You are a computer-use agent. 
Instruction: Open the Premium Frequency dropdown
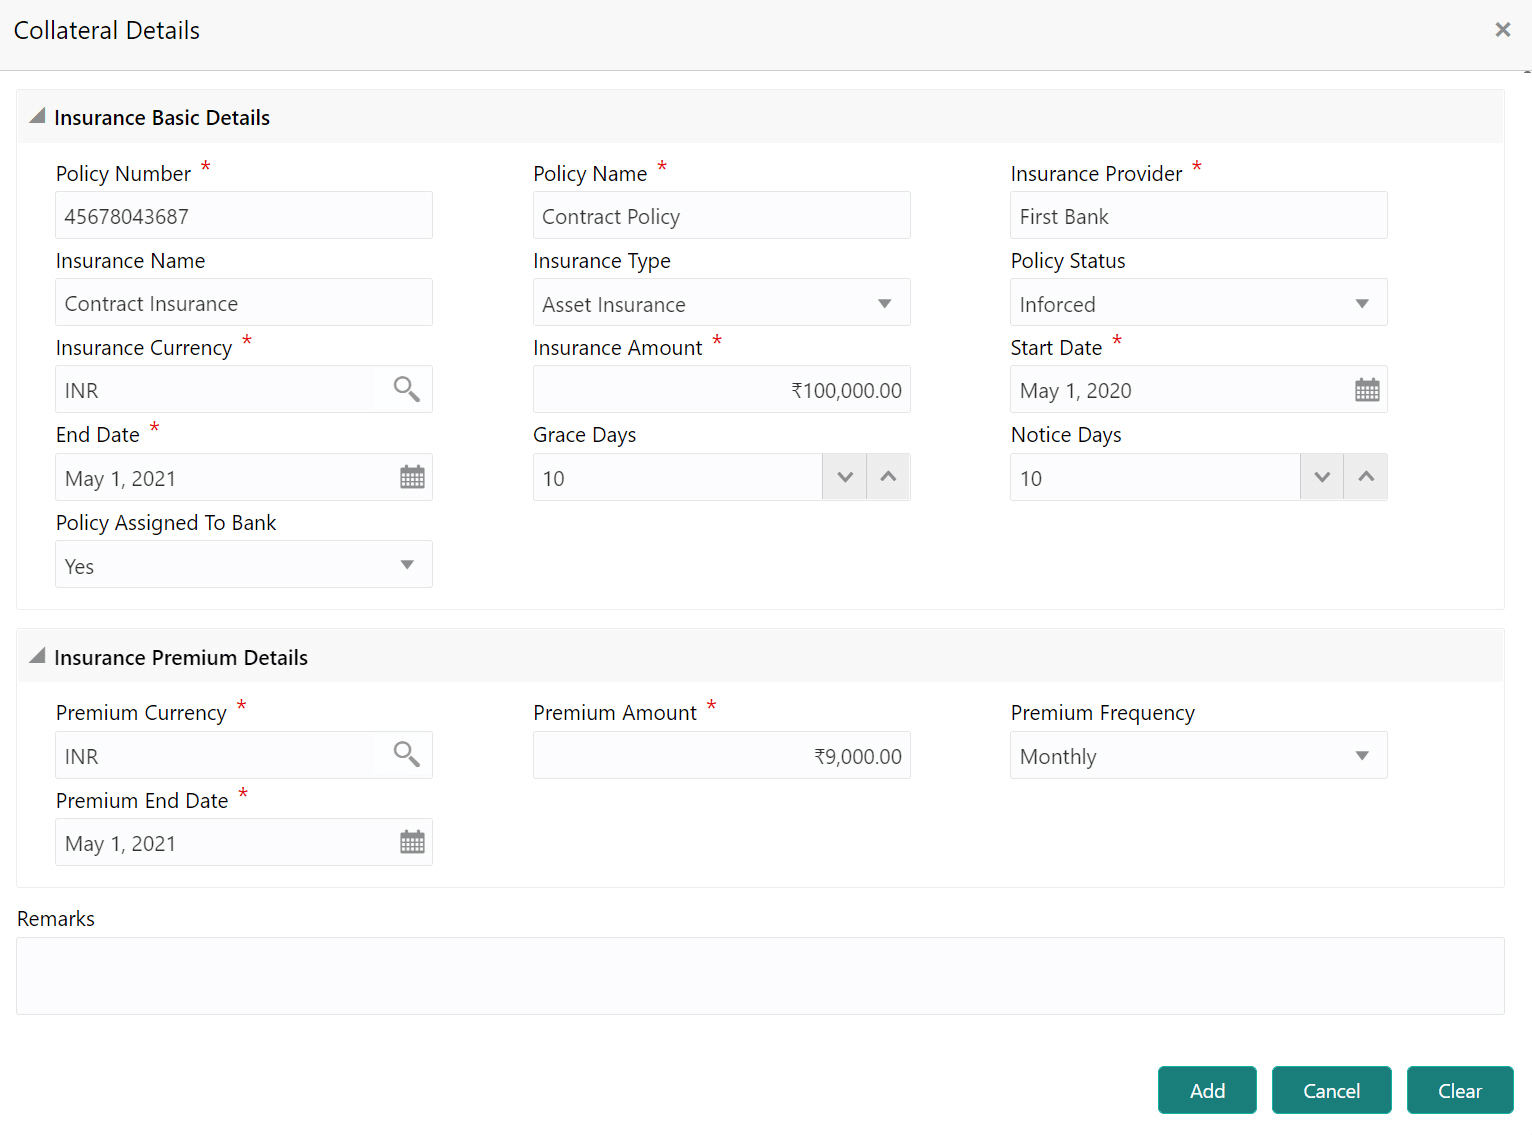click(x=1362, y=755)
